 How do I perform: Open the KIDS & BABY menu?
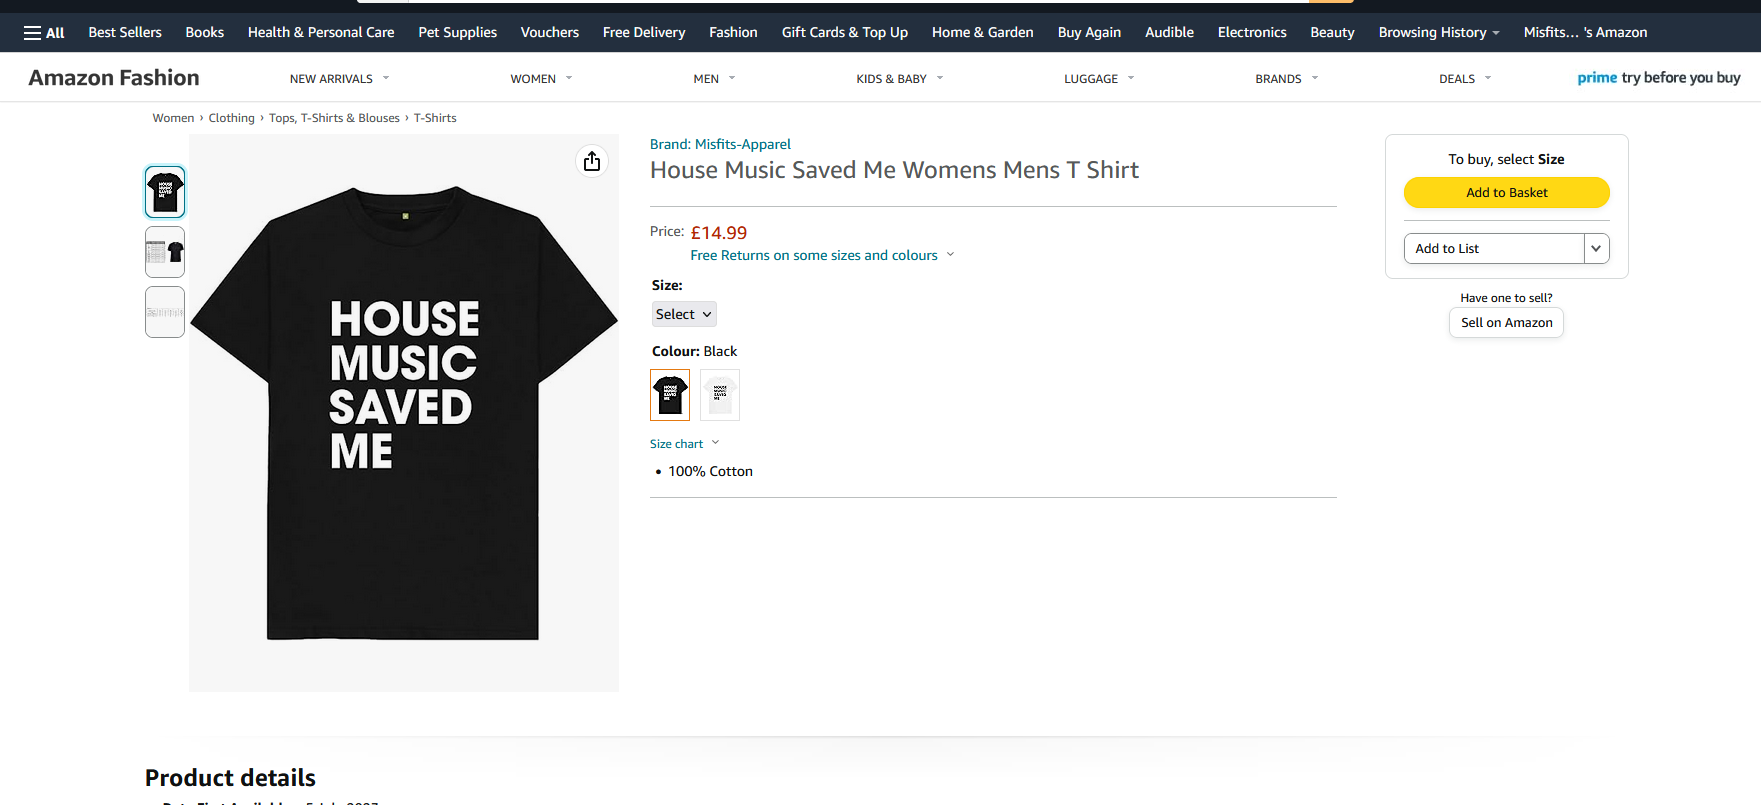click(899, 79)
